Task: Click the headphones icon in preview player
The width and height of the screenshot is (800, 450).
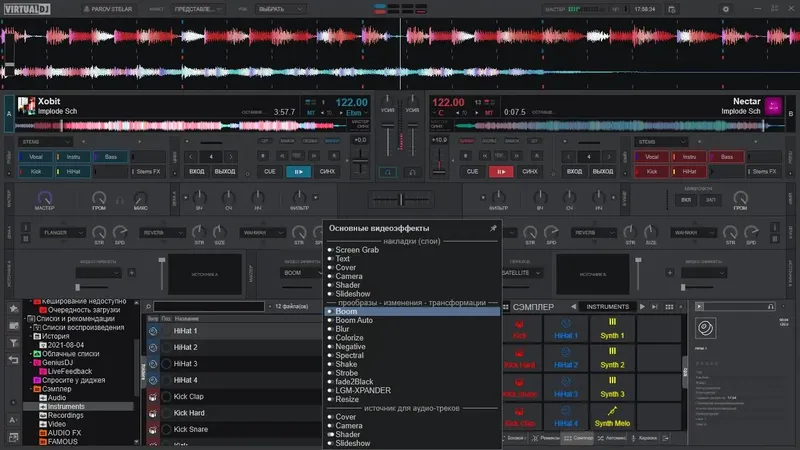Action: point(770,306)
